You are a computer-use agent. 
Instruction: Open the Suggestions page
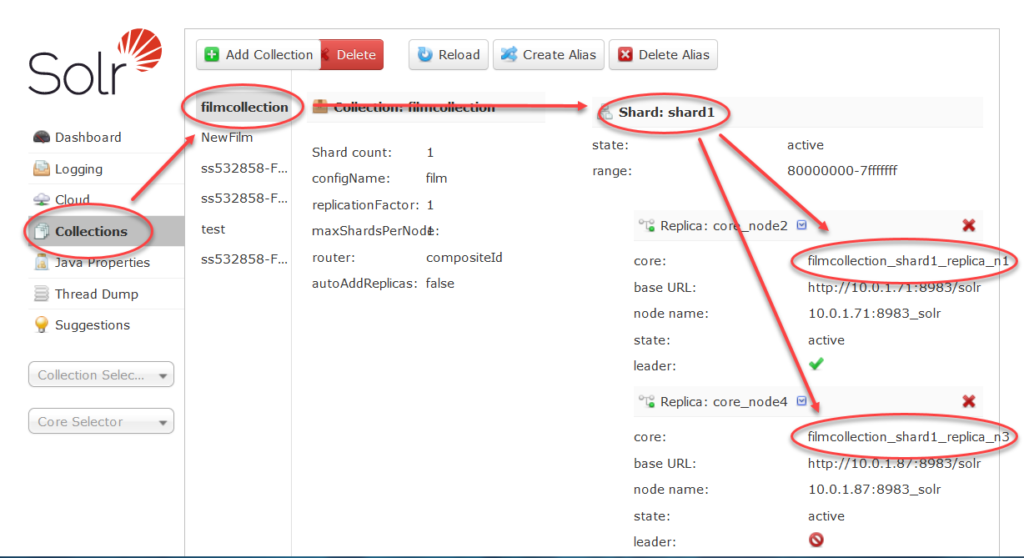click(92, 325)
